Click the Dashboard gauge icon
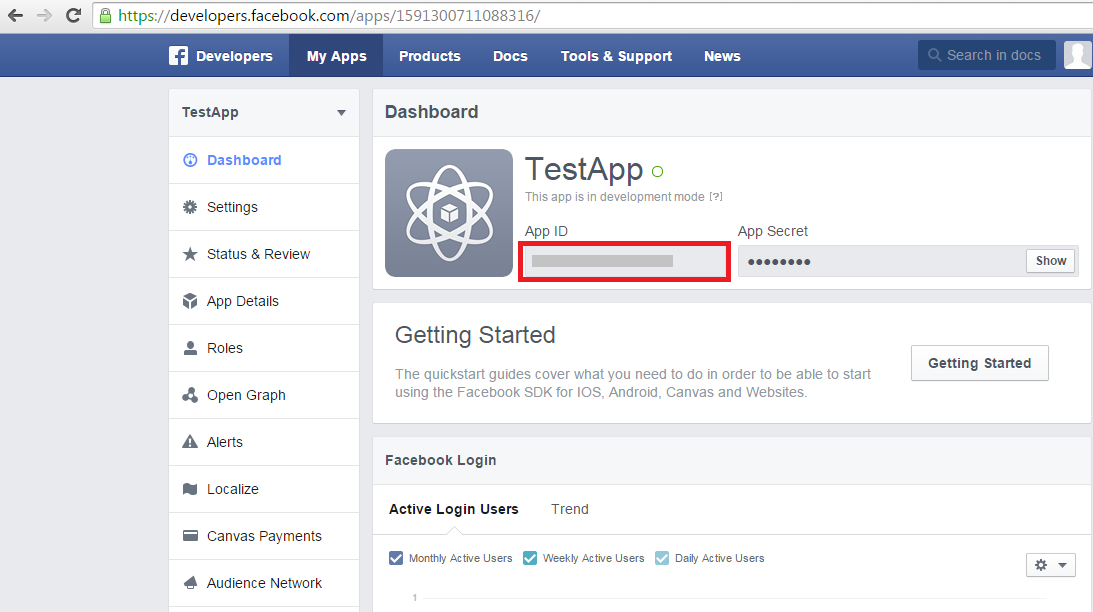Image resolution: width=1093 pixels, height=612 pixels. click(x=190, y=160)
